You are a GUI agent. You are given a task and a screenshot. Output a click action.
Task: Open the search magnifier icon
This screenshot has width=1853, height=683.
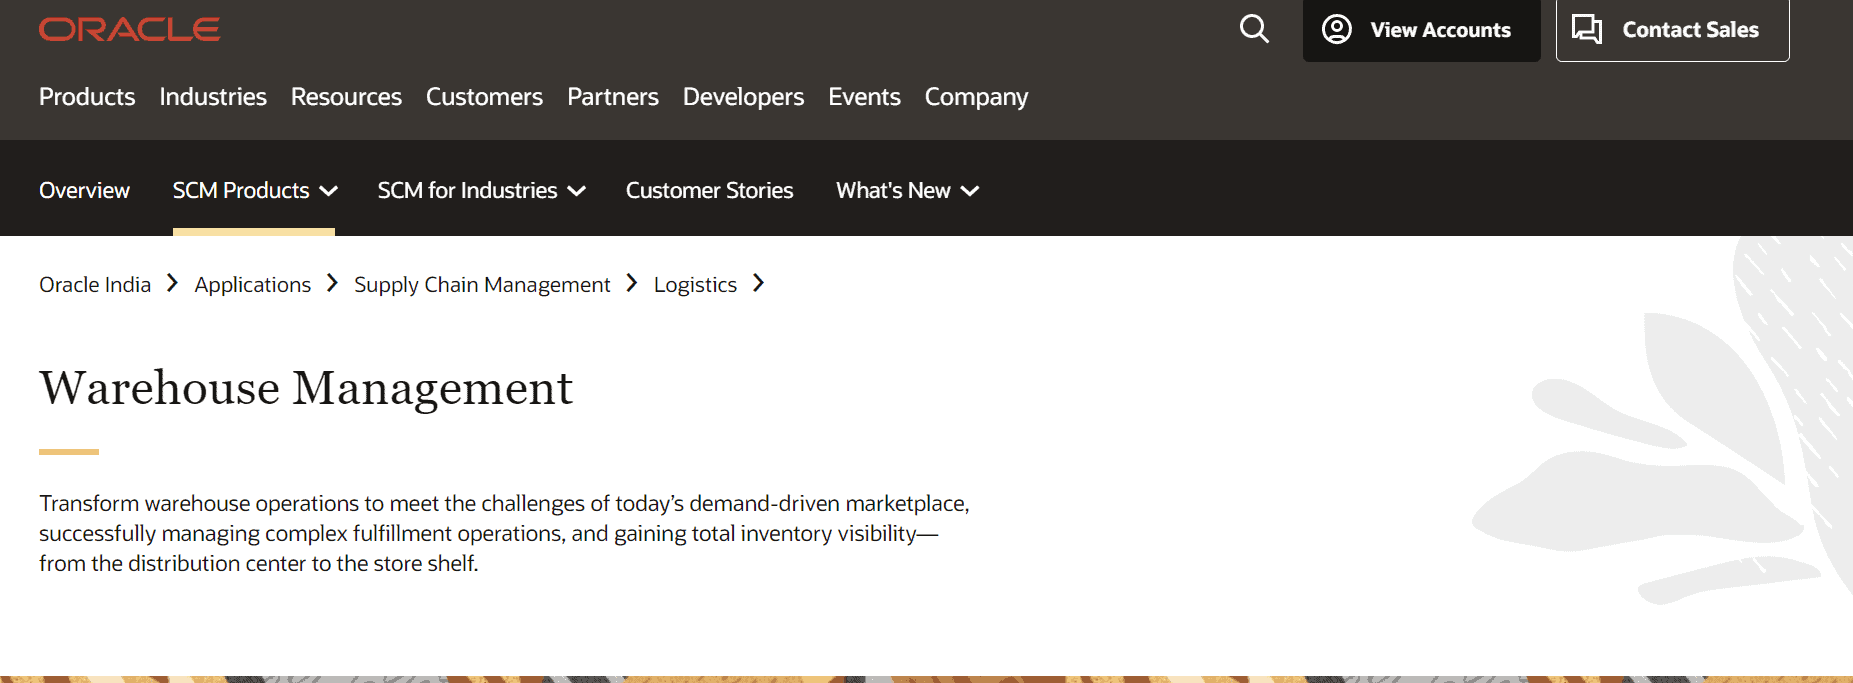[1254, 29]
